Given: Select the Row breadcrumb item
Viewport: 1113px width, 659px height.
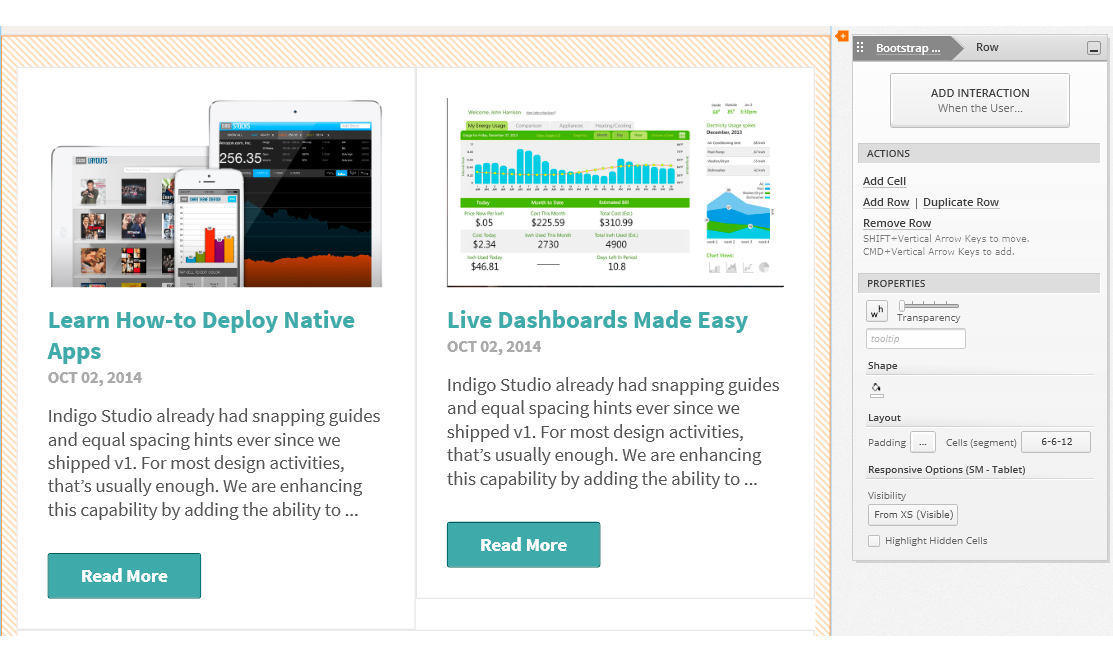Looking at the screenshot, I should (x=987, y=47).
